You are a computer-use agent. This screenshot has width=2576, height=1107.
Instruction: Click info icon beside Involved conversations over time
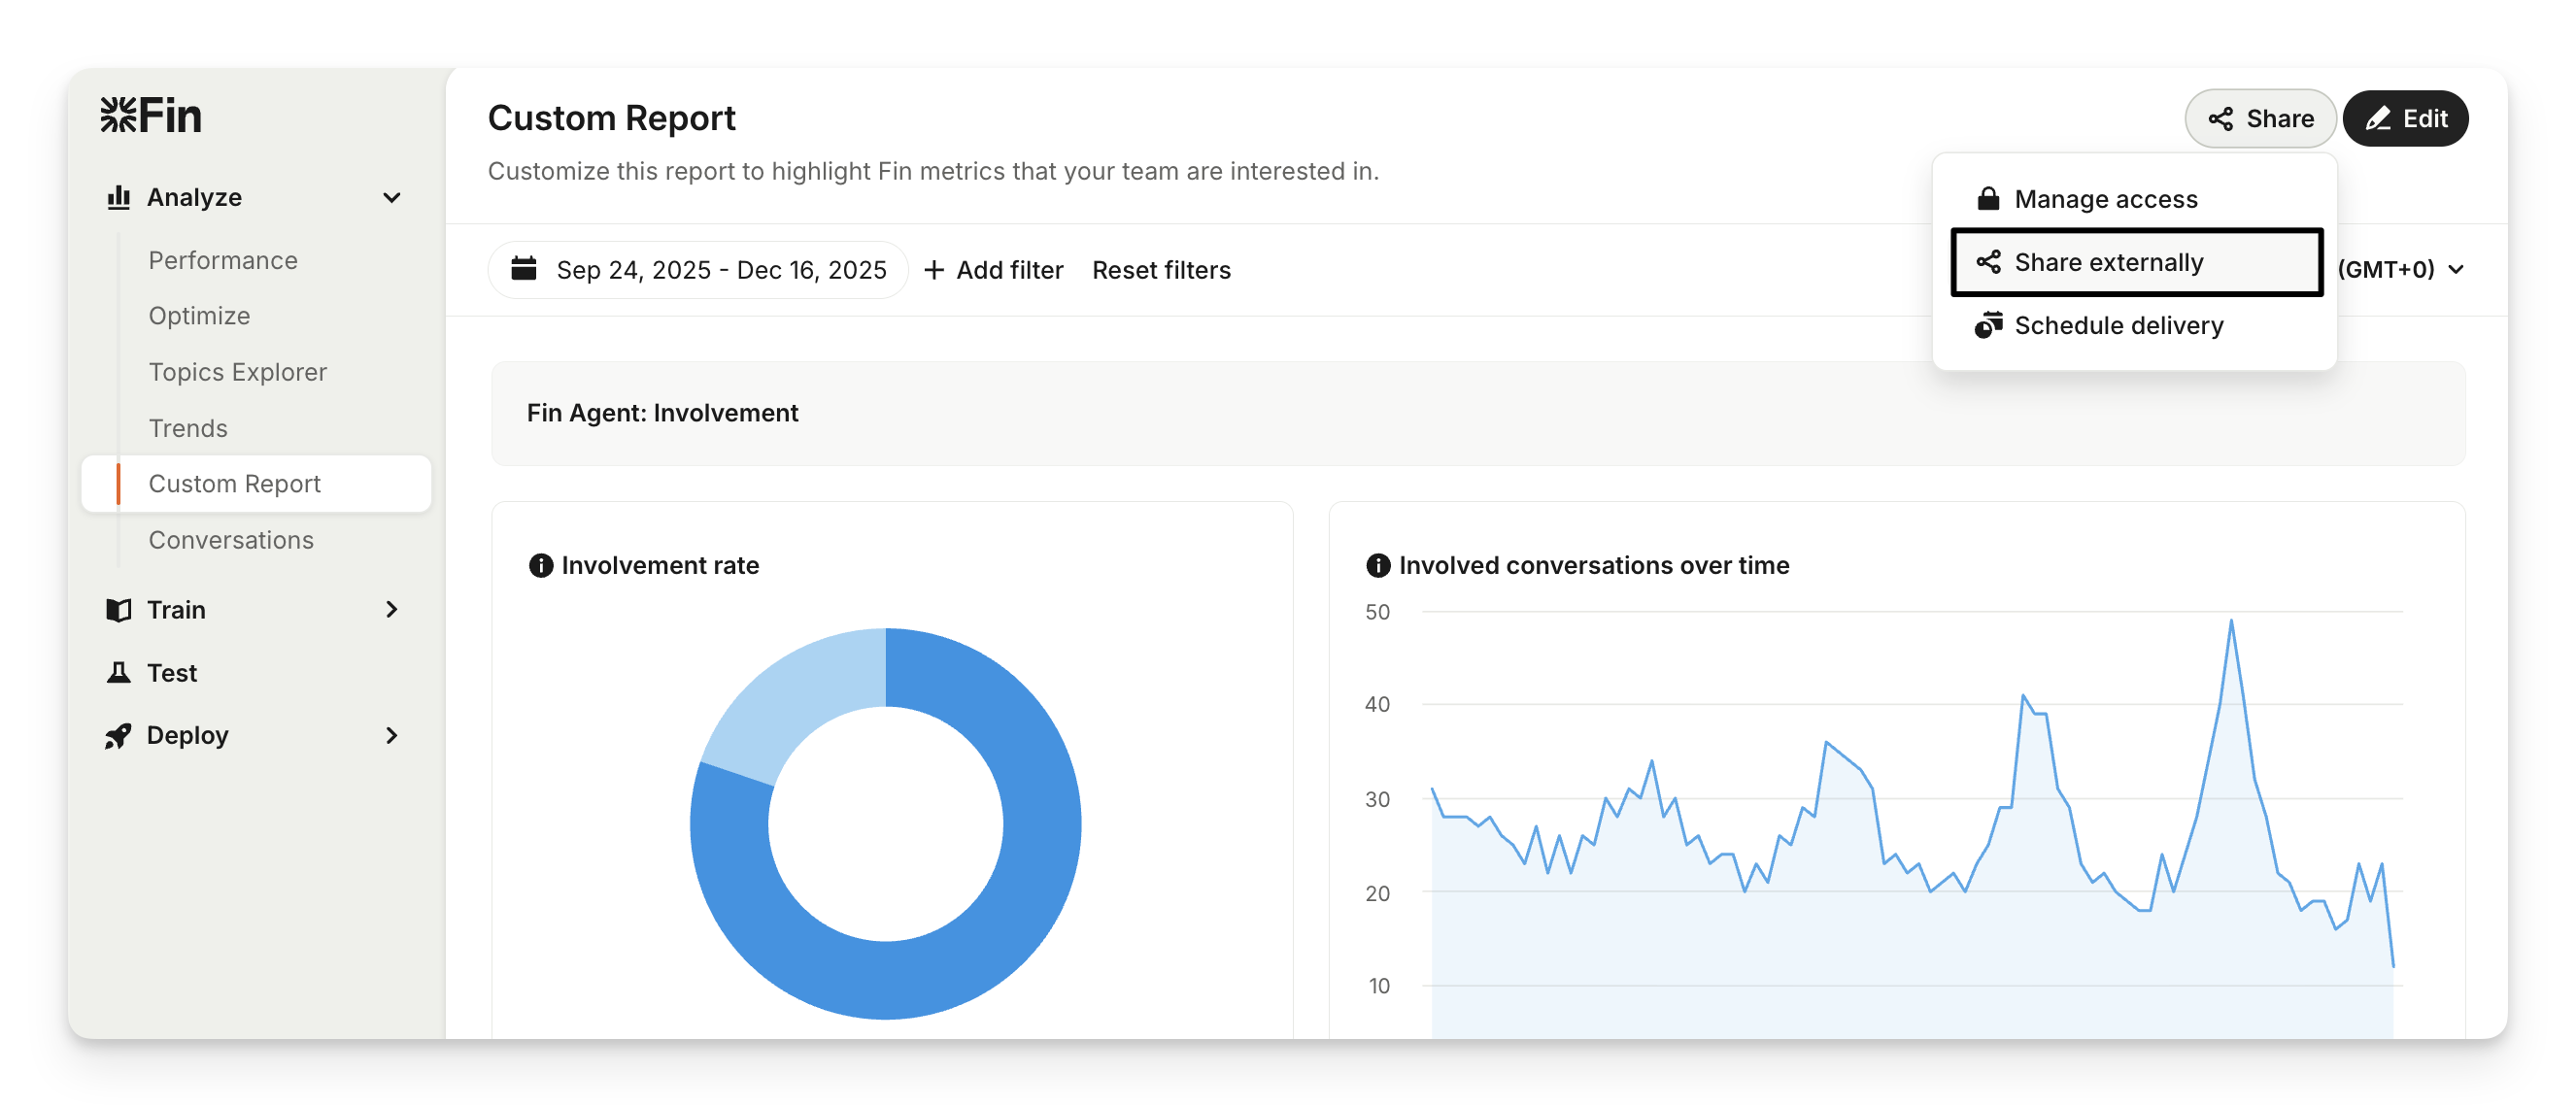click(x=1378, y=566)
